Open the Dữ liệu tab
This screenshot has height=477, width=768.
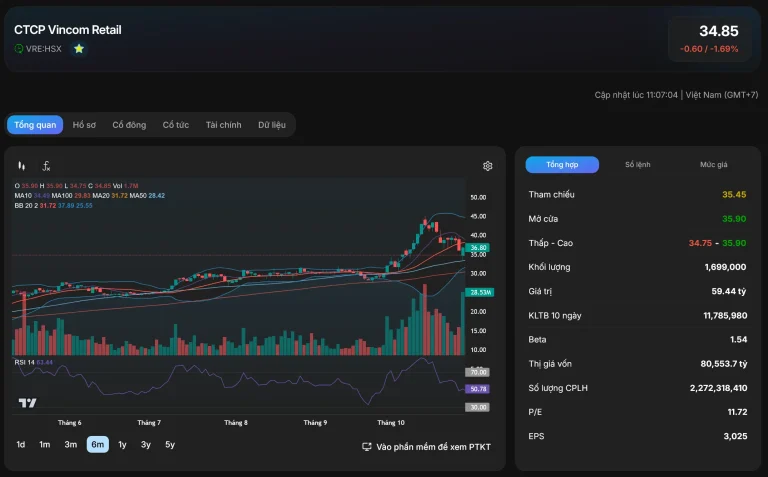(272, 125)
